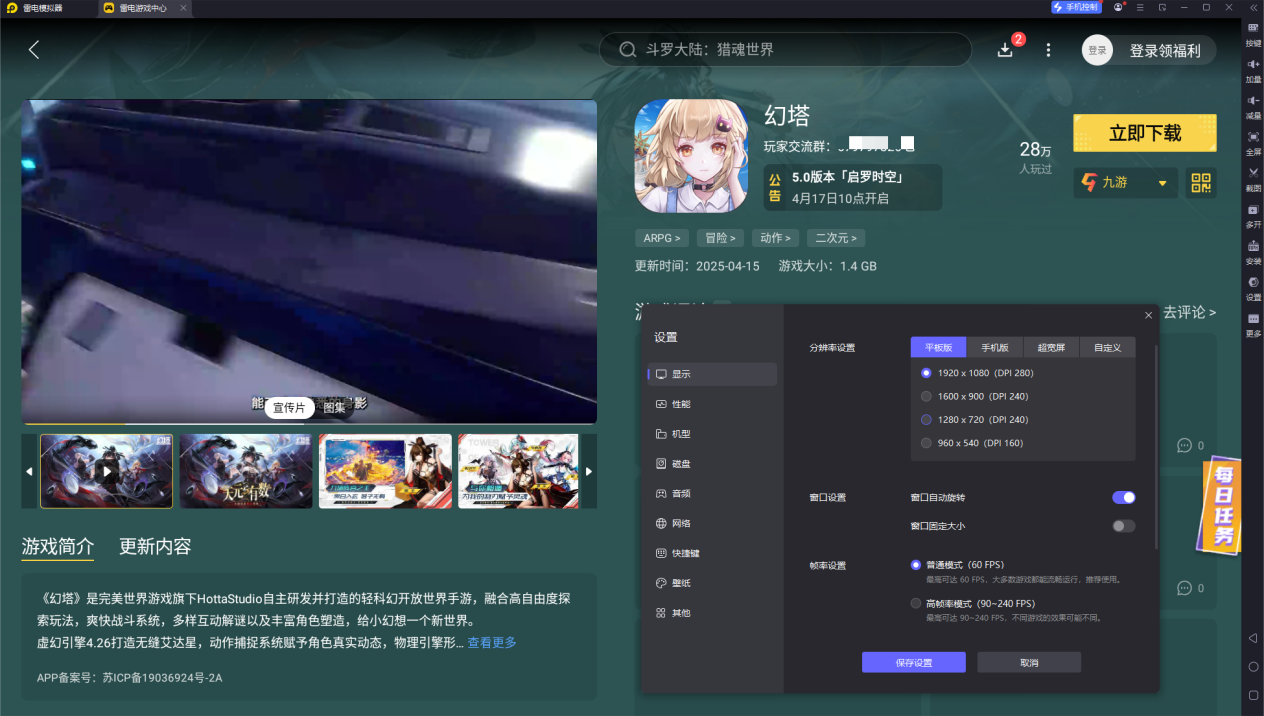Open 快捷键 settings category
1264x716 pixels.
(712, 553)
